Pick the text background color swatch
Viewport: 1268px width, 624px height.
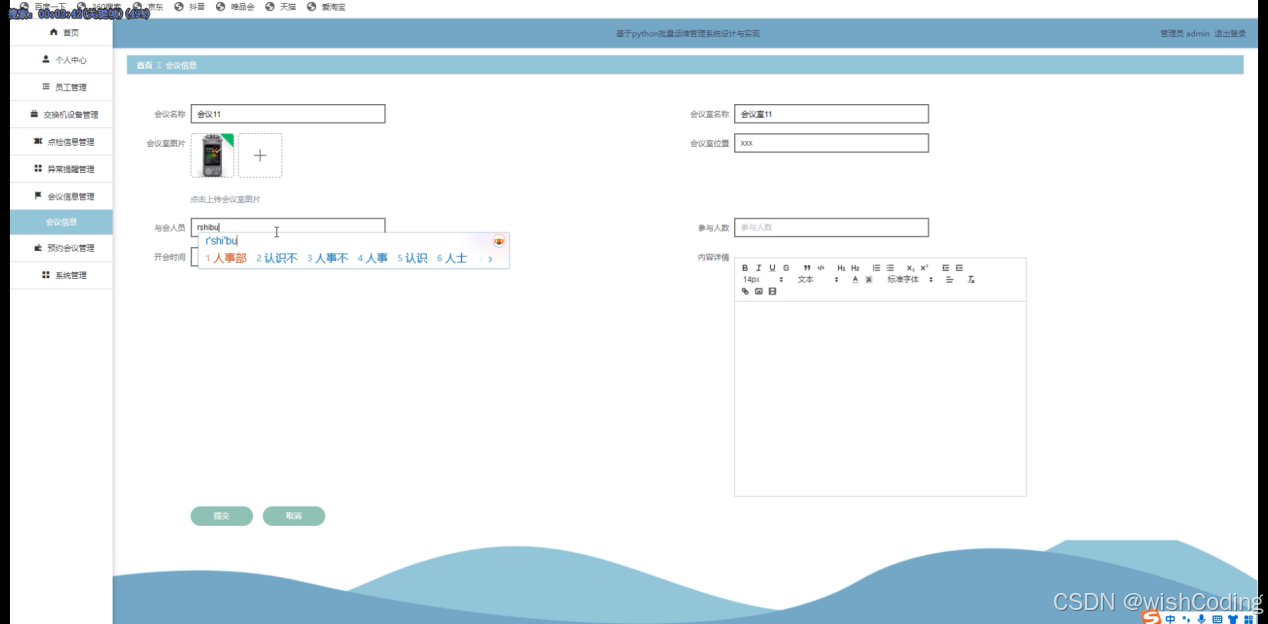click(x=869, y=280)
